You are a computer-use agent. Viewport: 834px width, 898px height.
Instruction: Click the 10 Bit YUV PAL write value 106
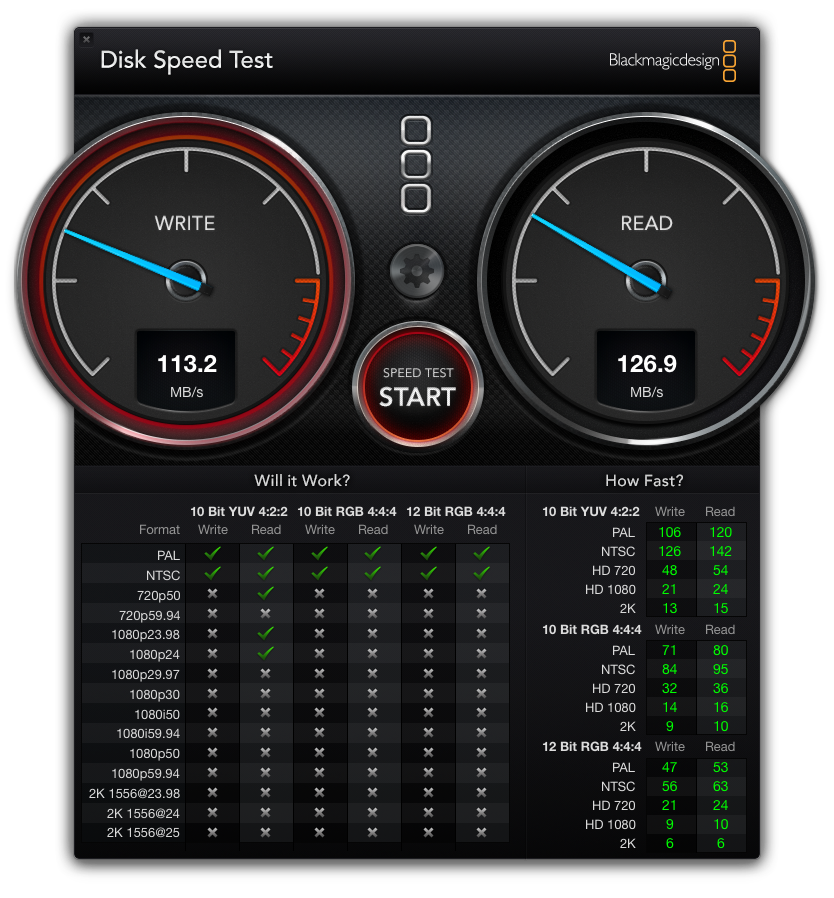tap(670, 532)
